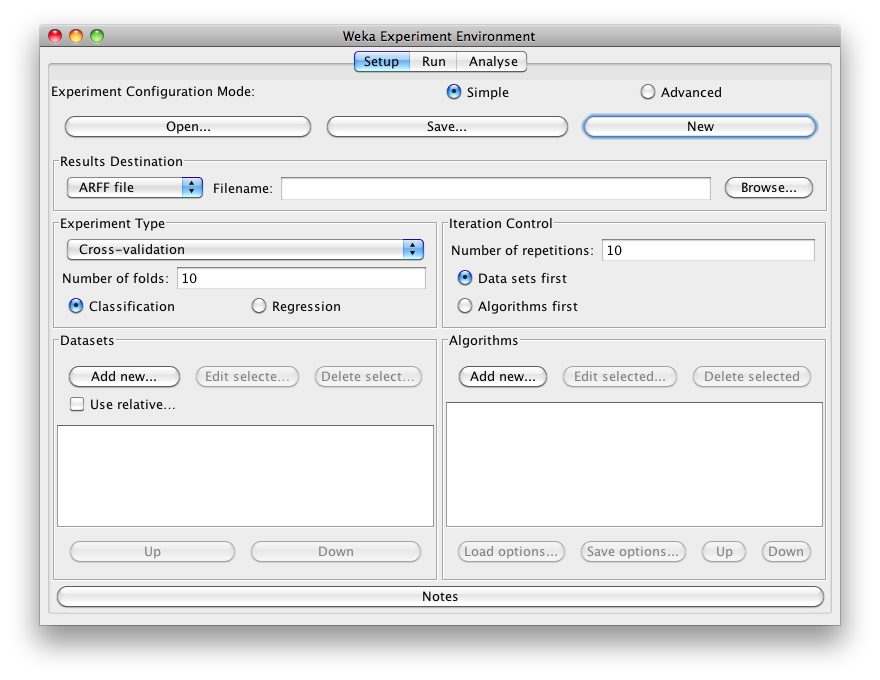880x680 pixels.
Task: Click Load options... button
Action: point(511,552)
